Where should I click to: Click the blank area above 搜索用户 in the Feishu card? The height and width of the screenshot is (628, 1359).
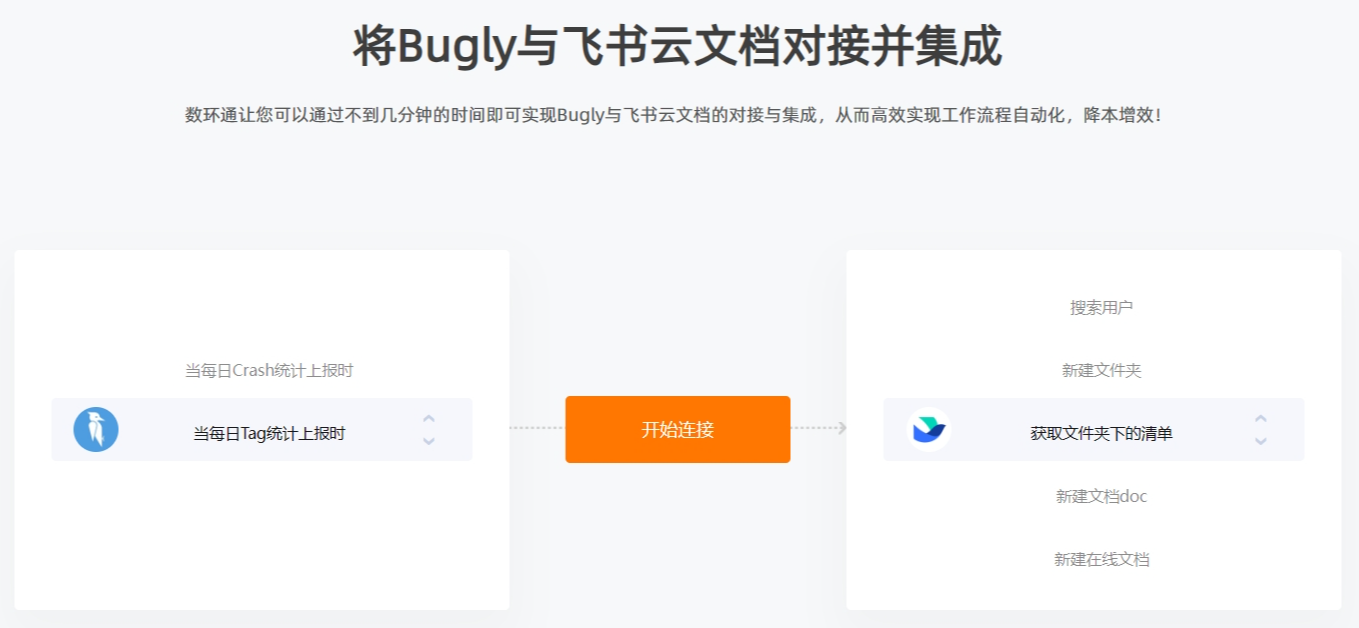[x=1094, y=272]
